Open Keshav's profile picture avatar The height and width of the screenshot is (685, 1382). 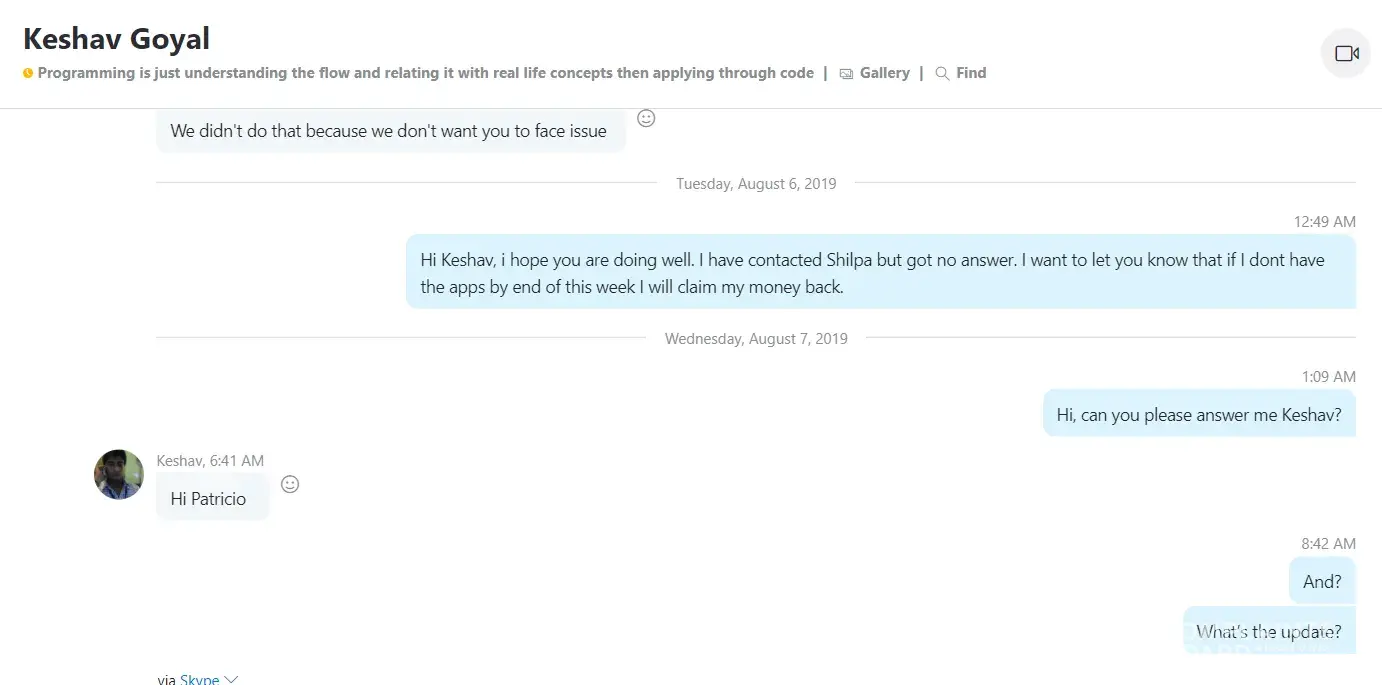[119, 474]
